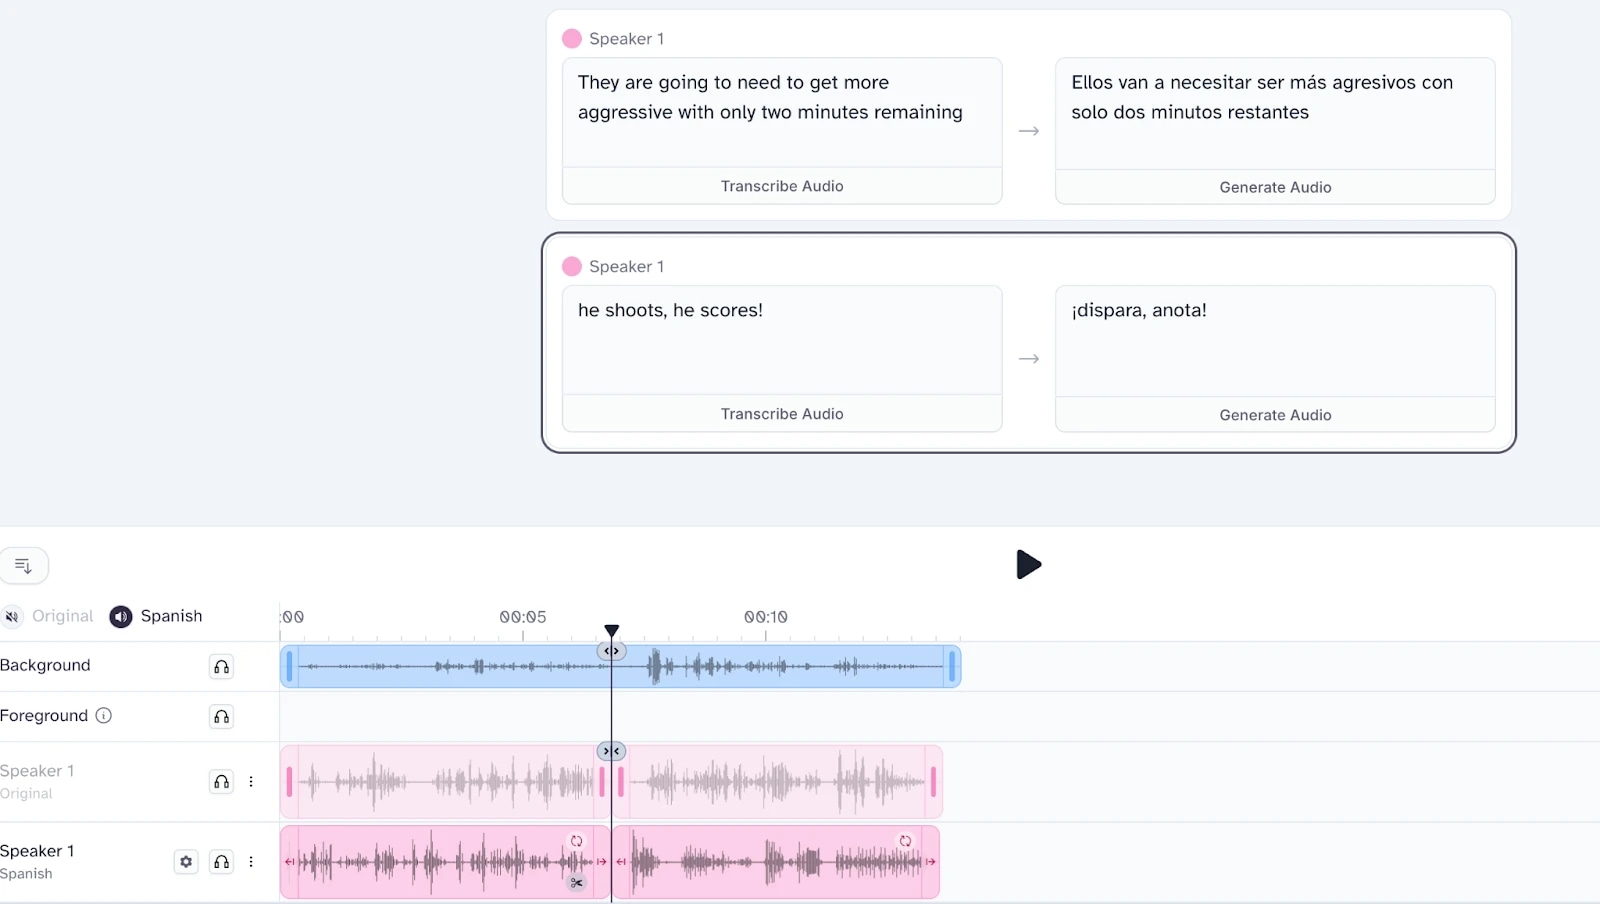The width and height of the screenshot is (1600, 904).
Task: Solo the Foreground track with headphones icon
Action: (x=221, y=717)
